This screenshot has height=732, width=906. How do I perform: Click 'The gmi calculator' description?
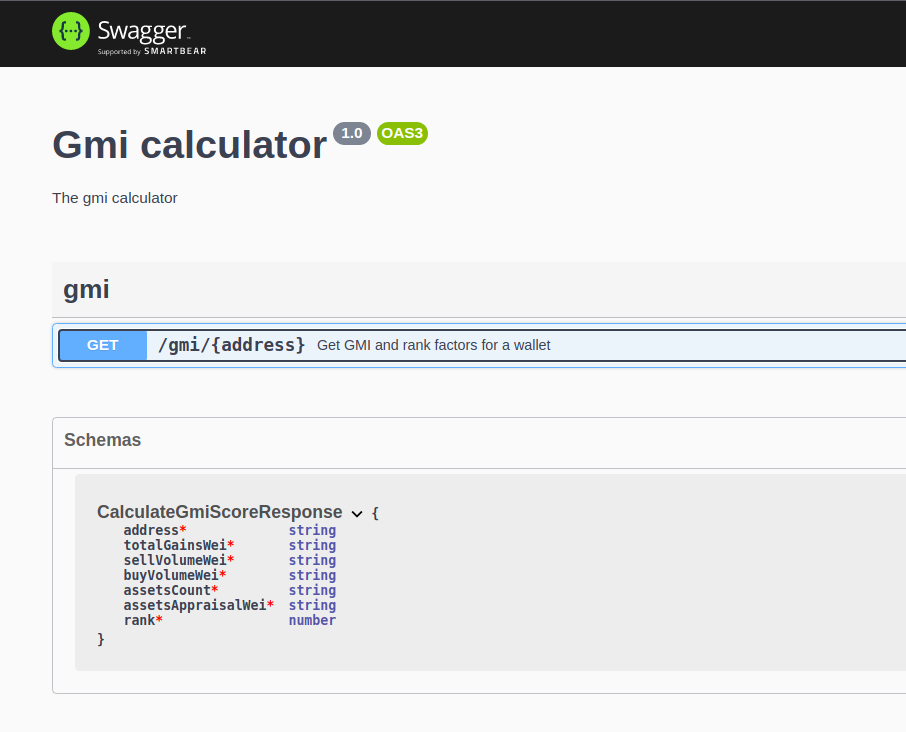click(114, 198)
